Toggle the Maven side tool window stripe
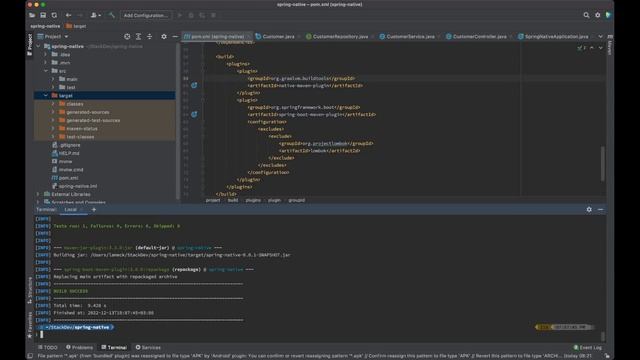The width and height of the screenshot is (640, 360). pos(610,45)
